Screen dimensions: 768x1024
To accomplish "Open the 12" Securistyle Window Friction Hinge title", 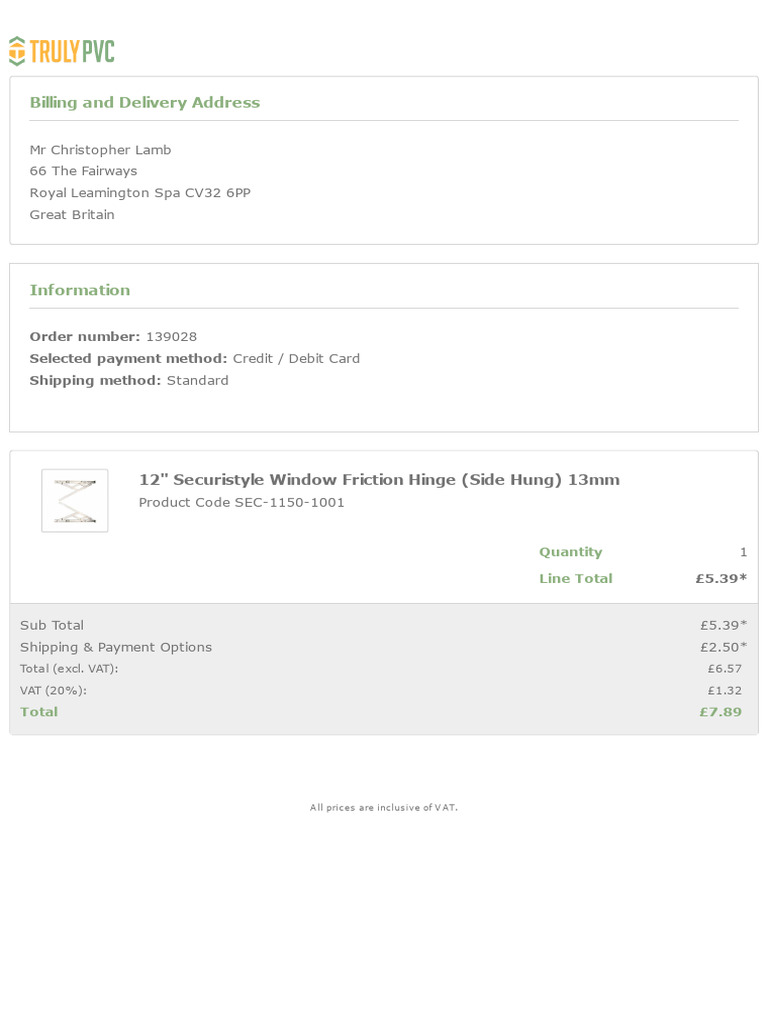I will tap(379, 480).
